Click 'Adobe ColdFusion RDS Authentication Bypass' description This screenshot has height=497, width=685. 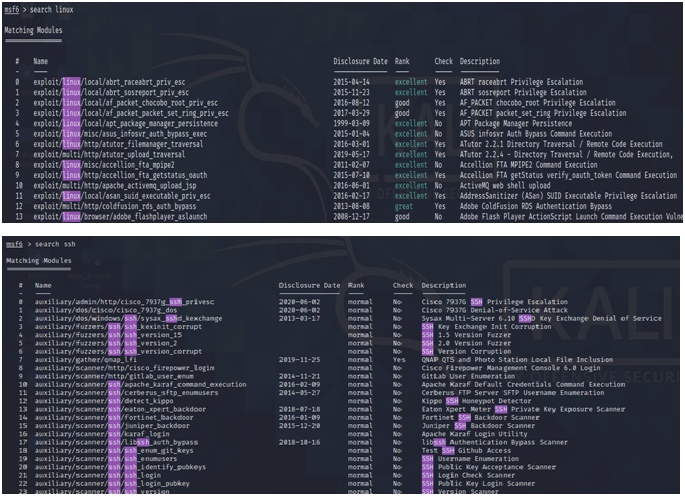(536, 207)
